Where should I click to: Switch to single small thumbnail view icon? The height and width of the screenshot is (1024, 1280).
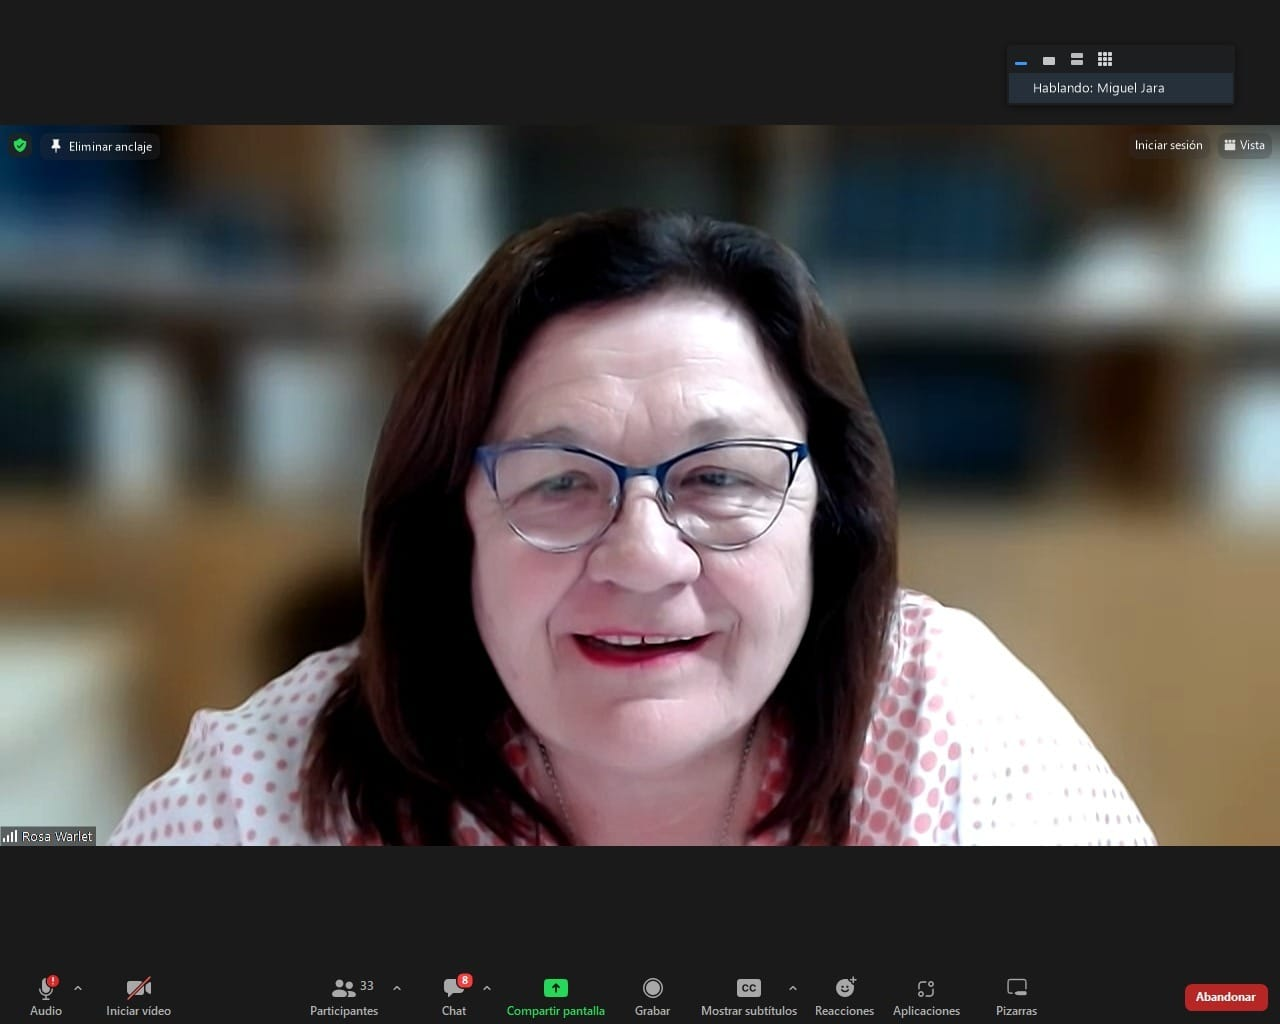(1049, 60)
